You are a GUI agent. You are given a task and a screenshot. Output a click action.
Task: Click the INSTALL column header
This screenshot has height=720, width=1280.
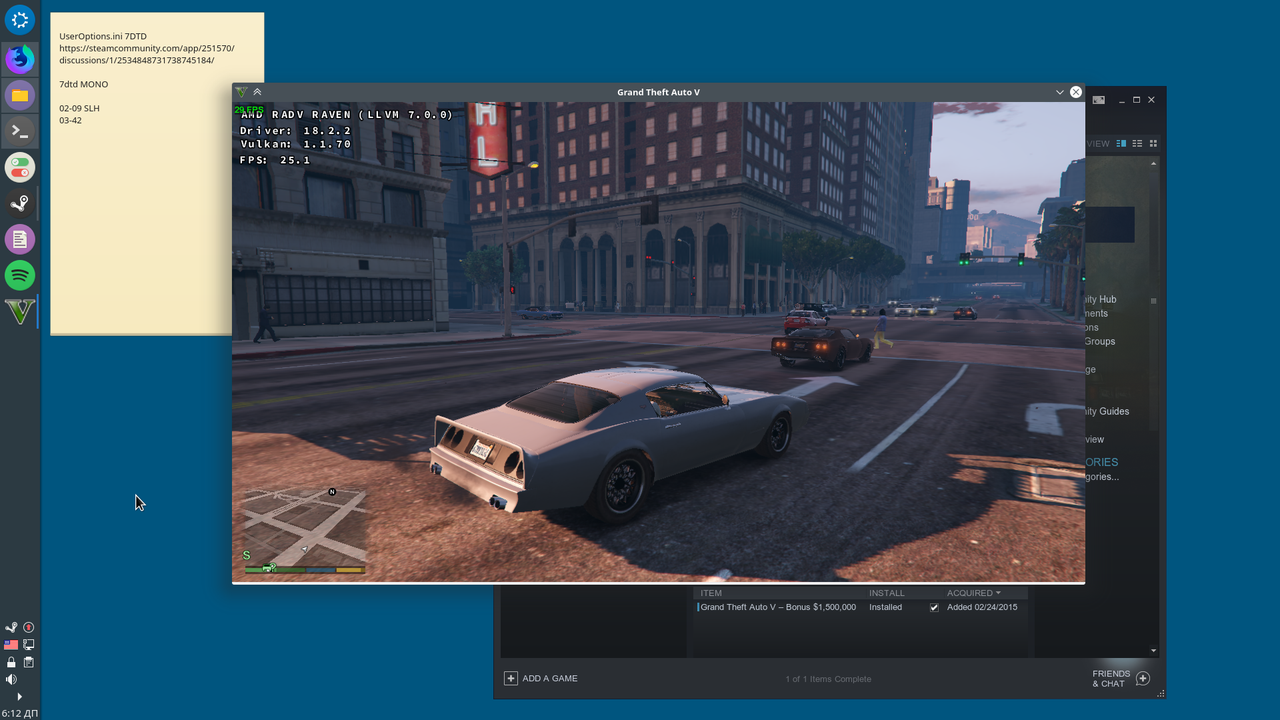click(886, 593)
